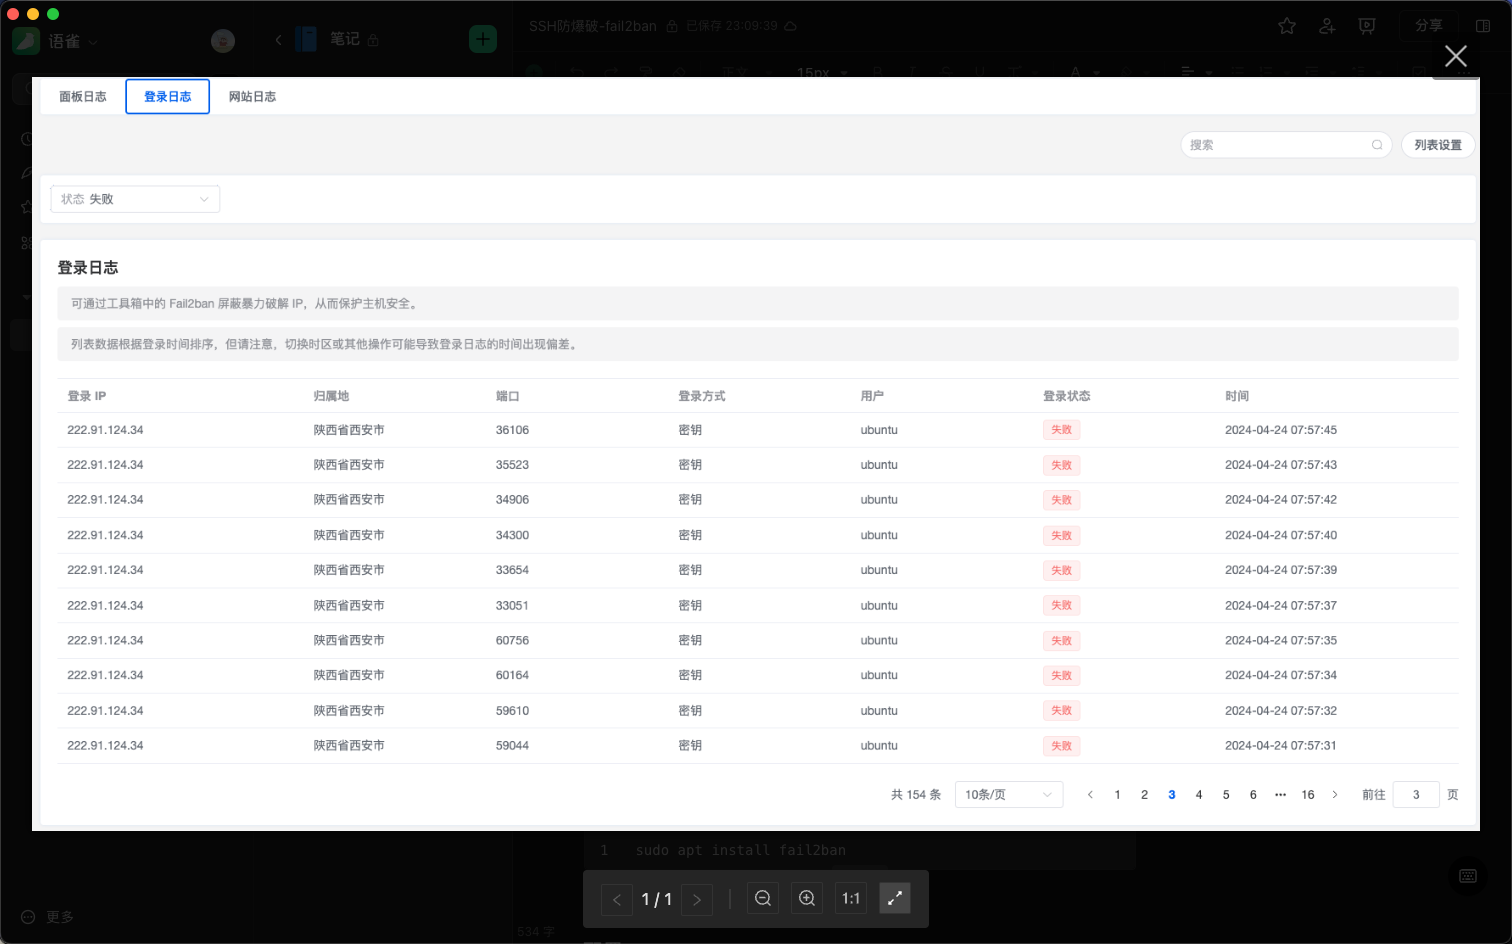Screen dimensions: 1512x944
Task: Click the 端口 column header
Action: (x=508, y=396)
